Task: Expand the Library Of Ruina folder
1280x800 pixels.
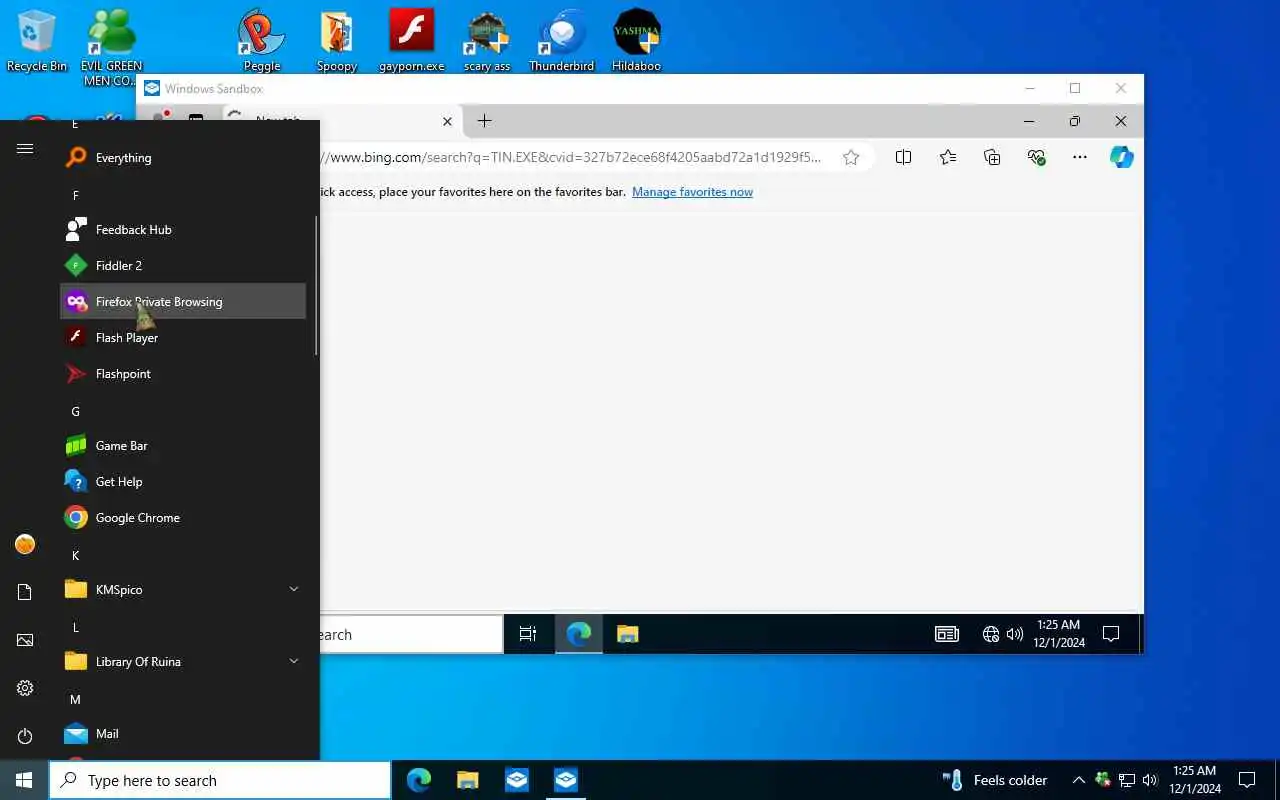Action: coord(183,662)
